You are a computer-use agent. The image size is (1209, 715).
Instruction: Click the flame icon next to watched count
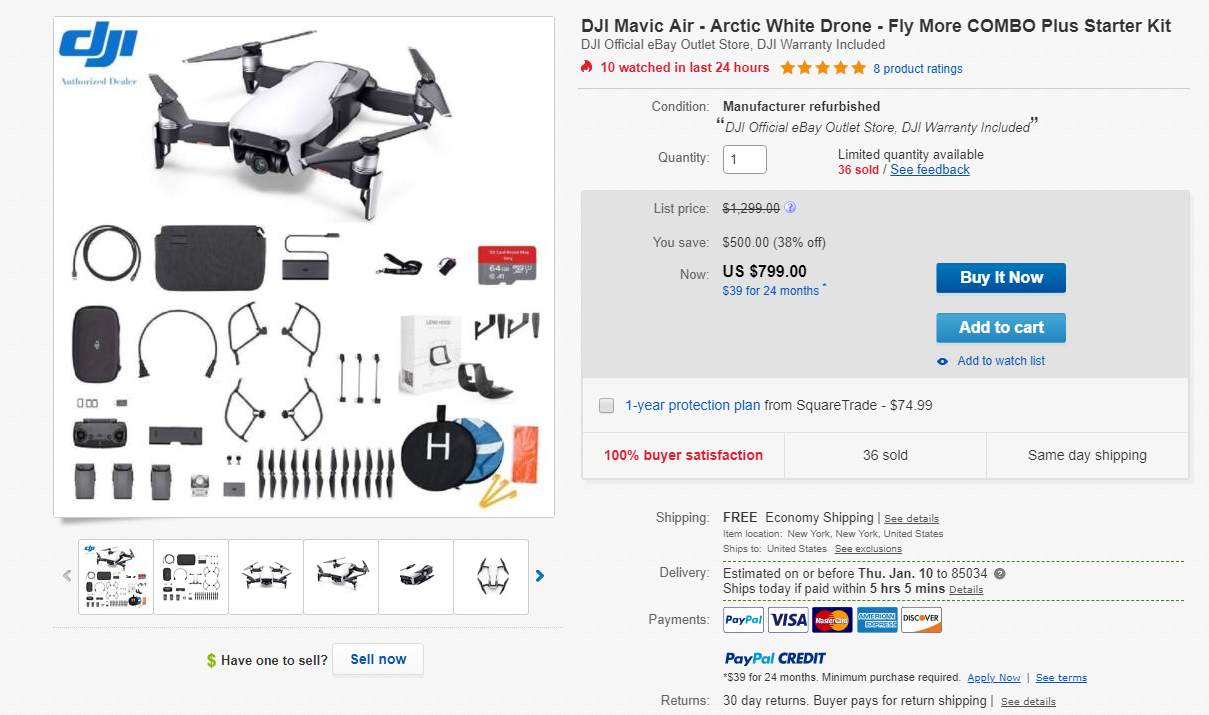pyautogui.click(x=586, y=67)
